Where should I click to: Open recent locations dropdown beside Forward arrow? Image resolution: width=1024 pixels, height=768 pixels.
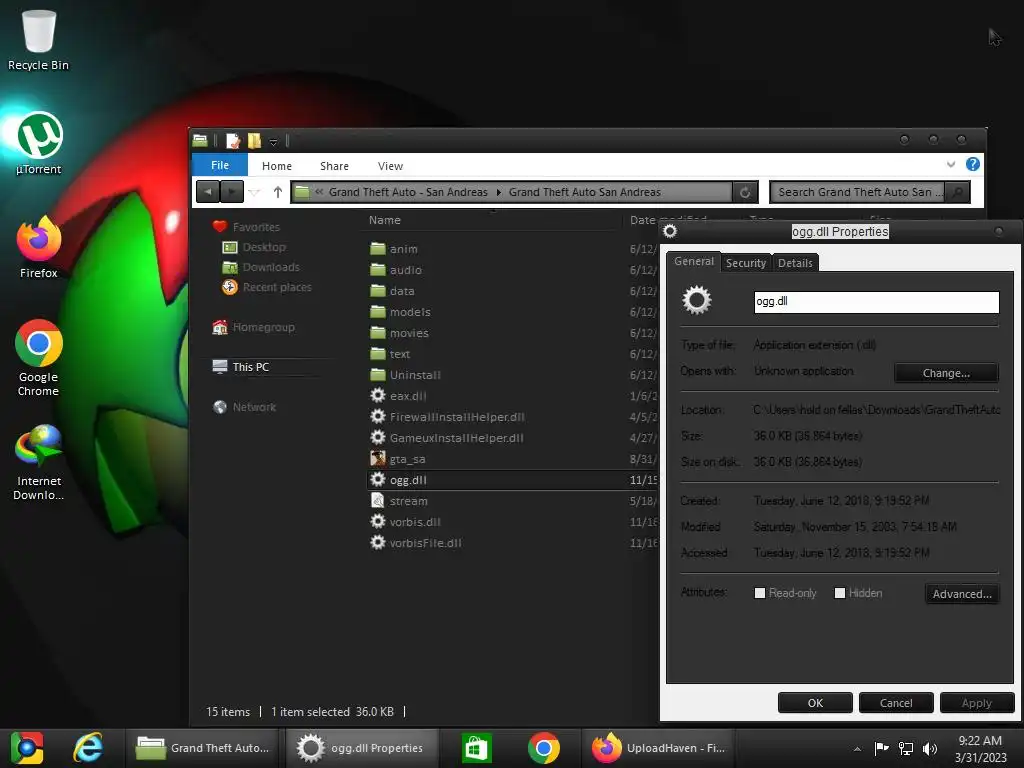click(255, 192)
